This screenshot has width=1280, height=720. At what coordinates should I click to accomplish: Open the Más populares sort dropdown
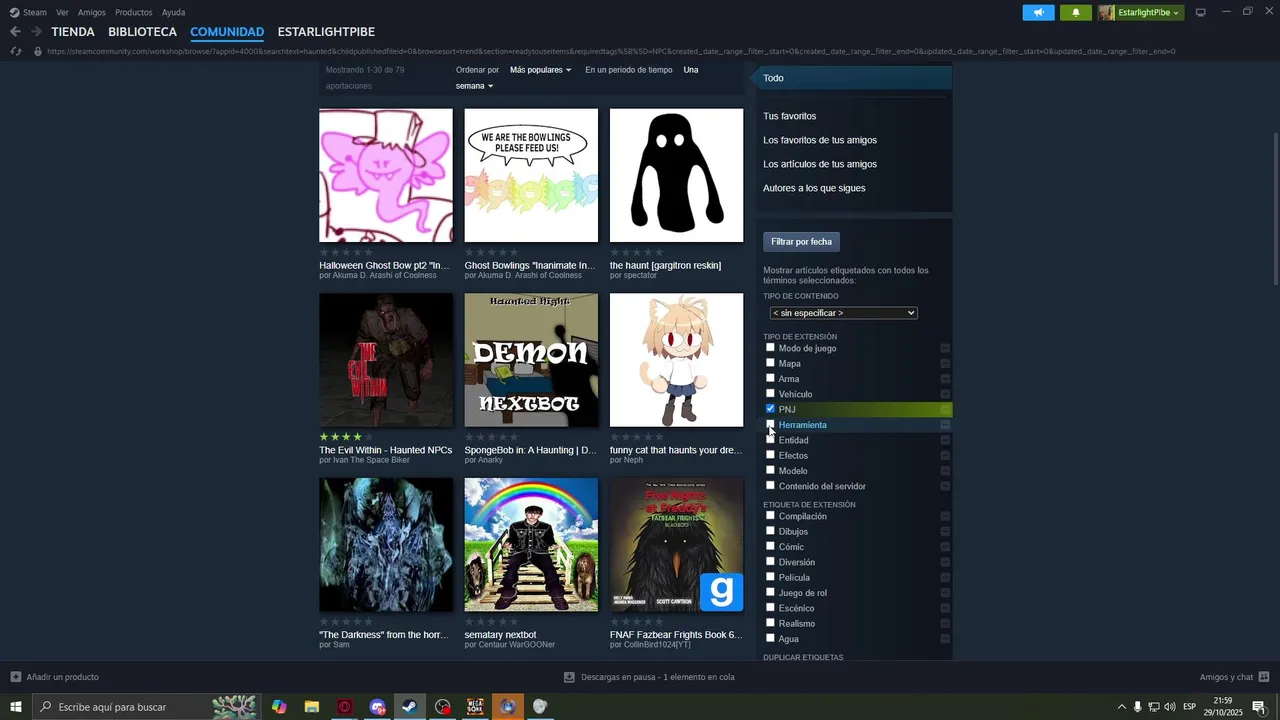[x=540, y=70]
